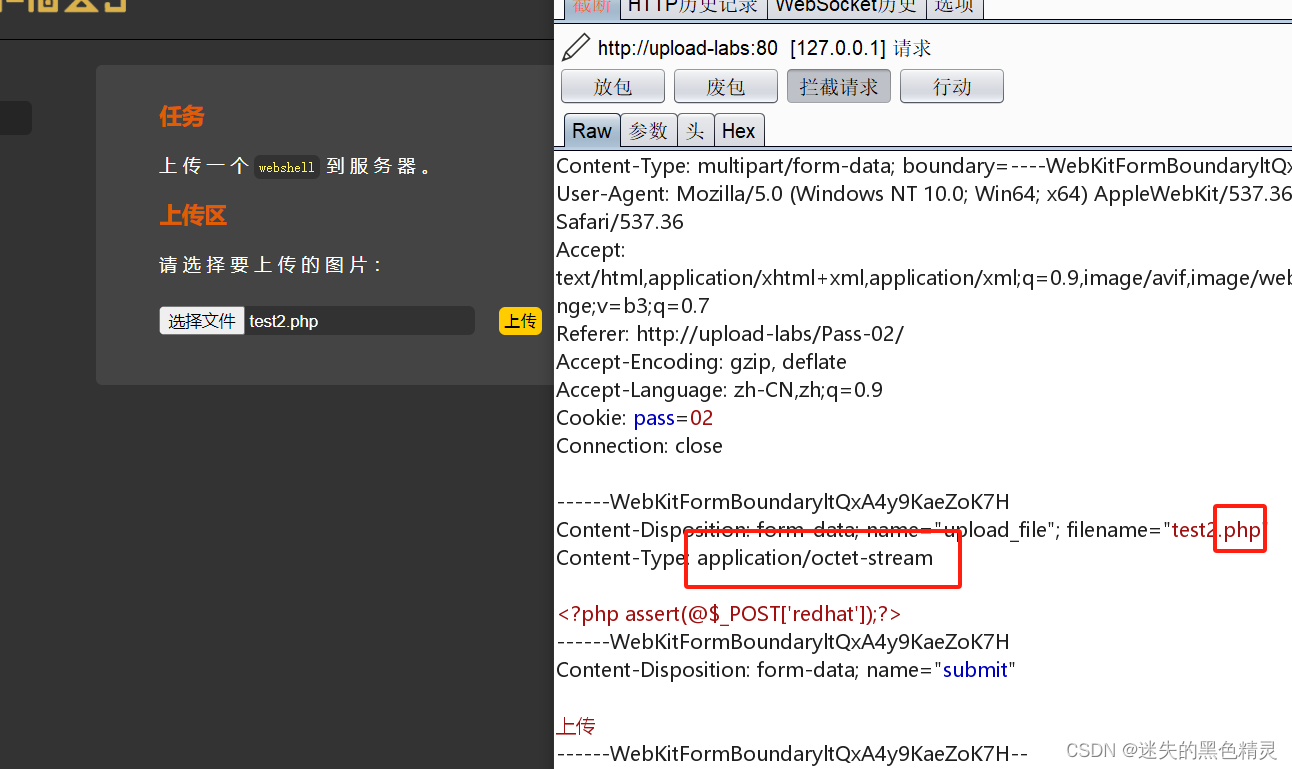Open the HTTP历史记录 tab

(x=692, y=7)
